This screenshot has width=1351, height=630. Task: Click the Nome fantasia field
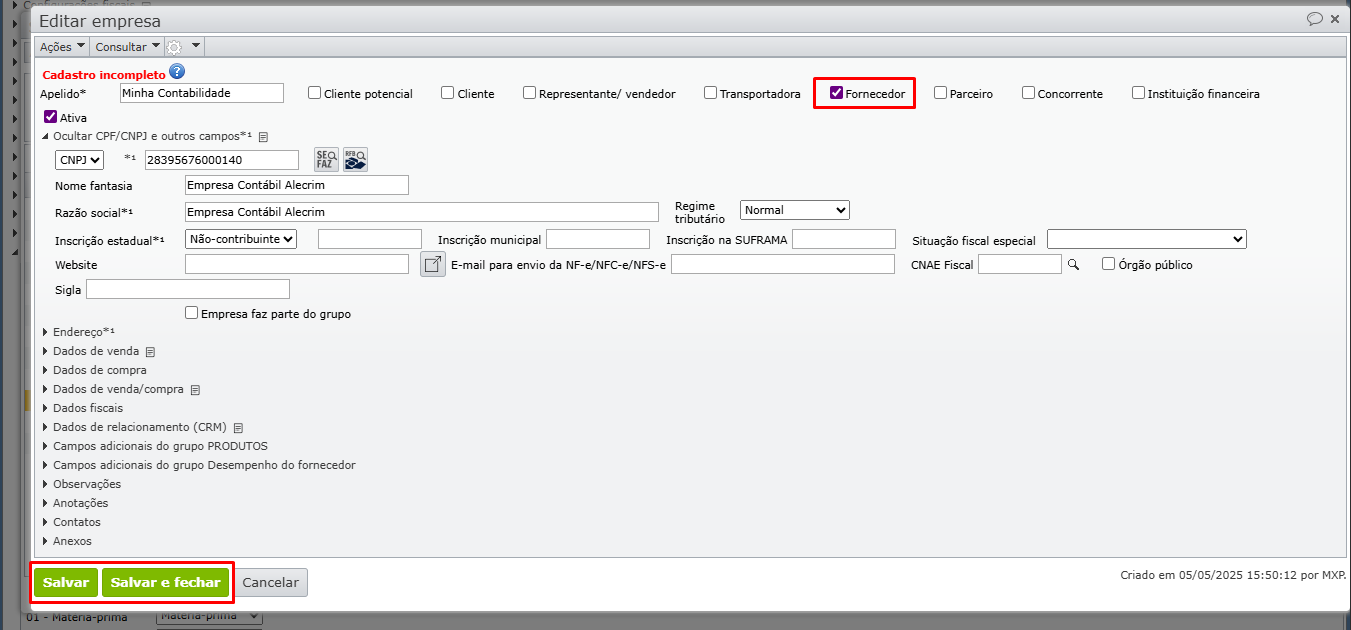(297, 185)
